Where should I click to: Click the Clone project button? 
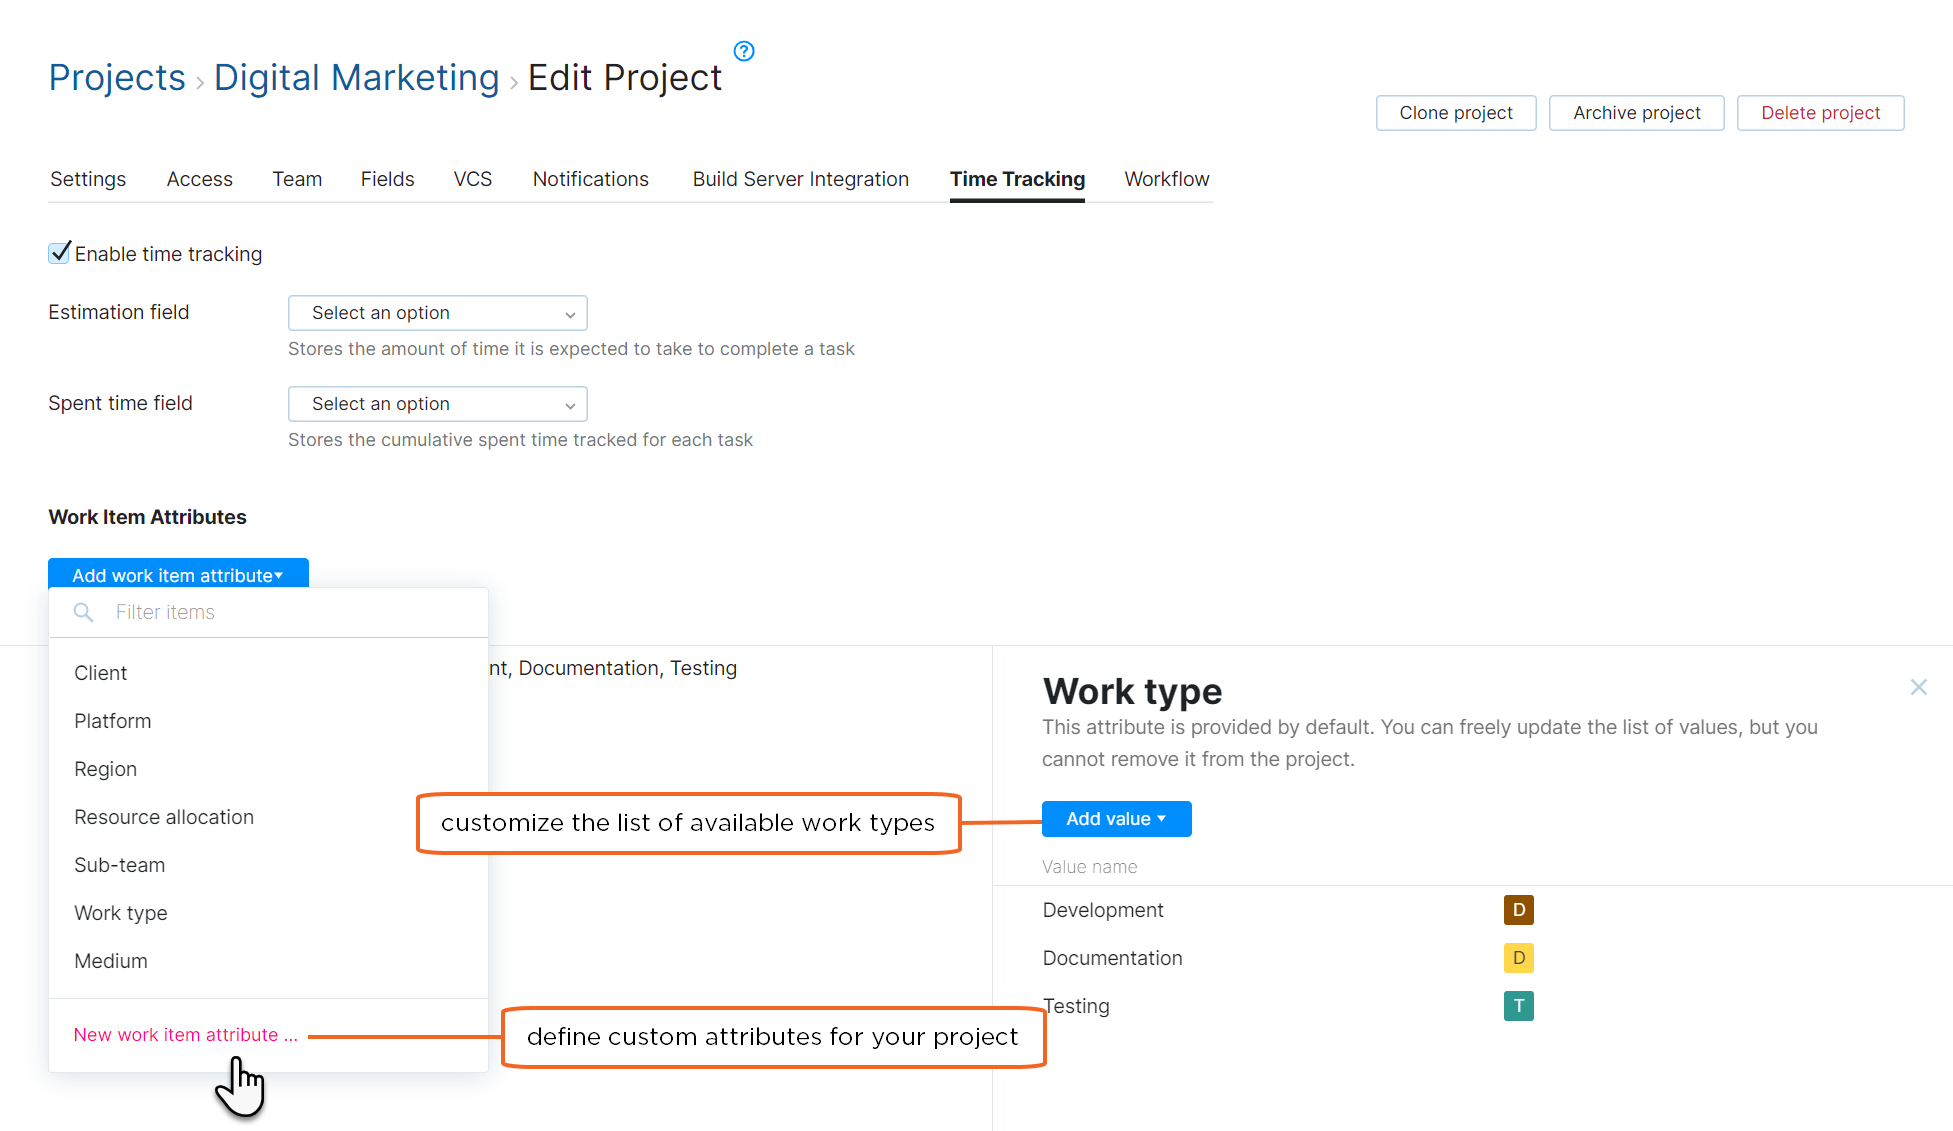(x=1456, y=112)
